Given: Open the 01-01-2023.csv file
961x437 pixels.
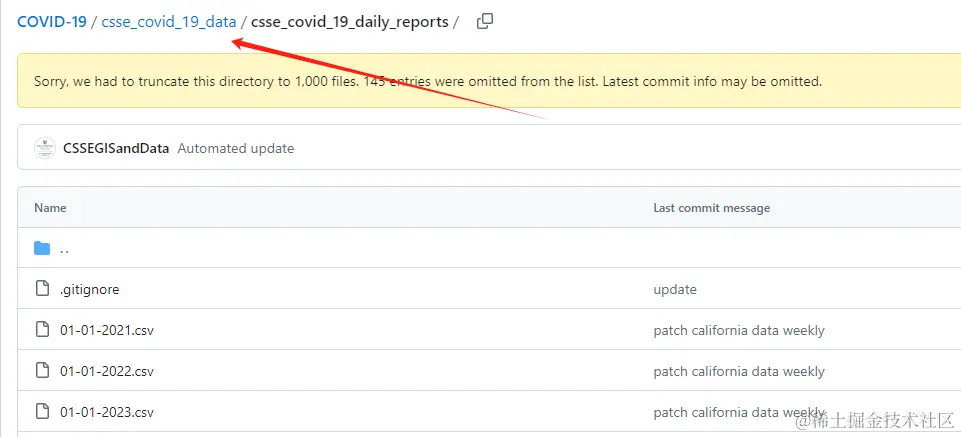Looking at the screenshot, I should [x=107, y=412].
